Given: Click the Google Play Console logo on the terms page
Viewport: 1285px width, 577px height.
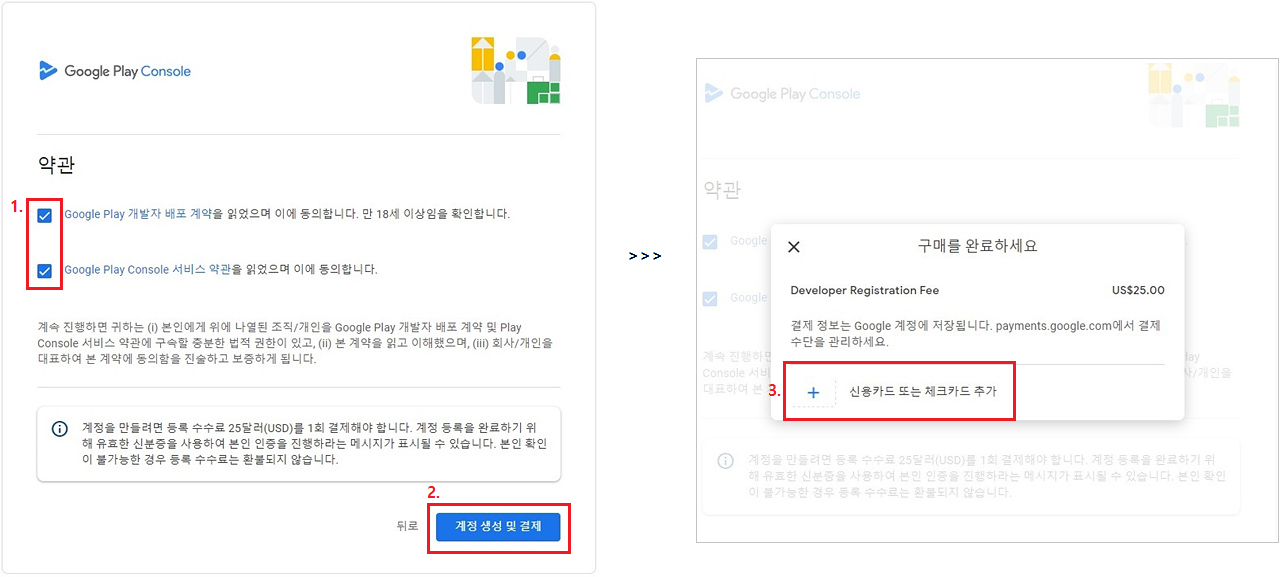Looking at the screenshot, I should click(114, 71).
